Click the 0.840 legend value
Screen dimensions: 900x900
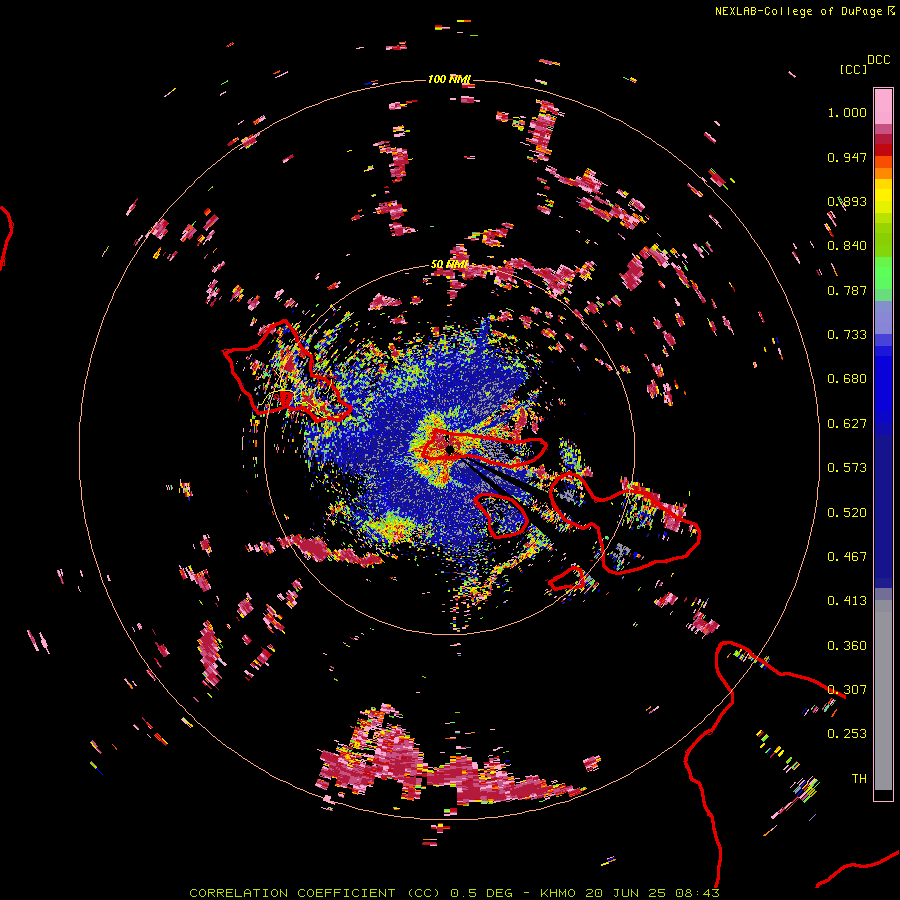point(847,246)
